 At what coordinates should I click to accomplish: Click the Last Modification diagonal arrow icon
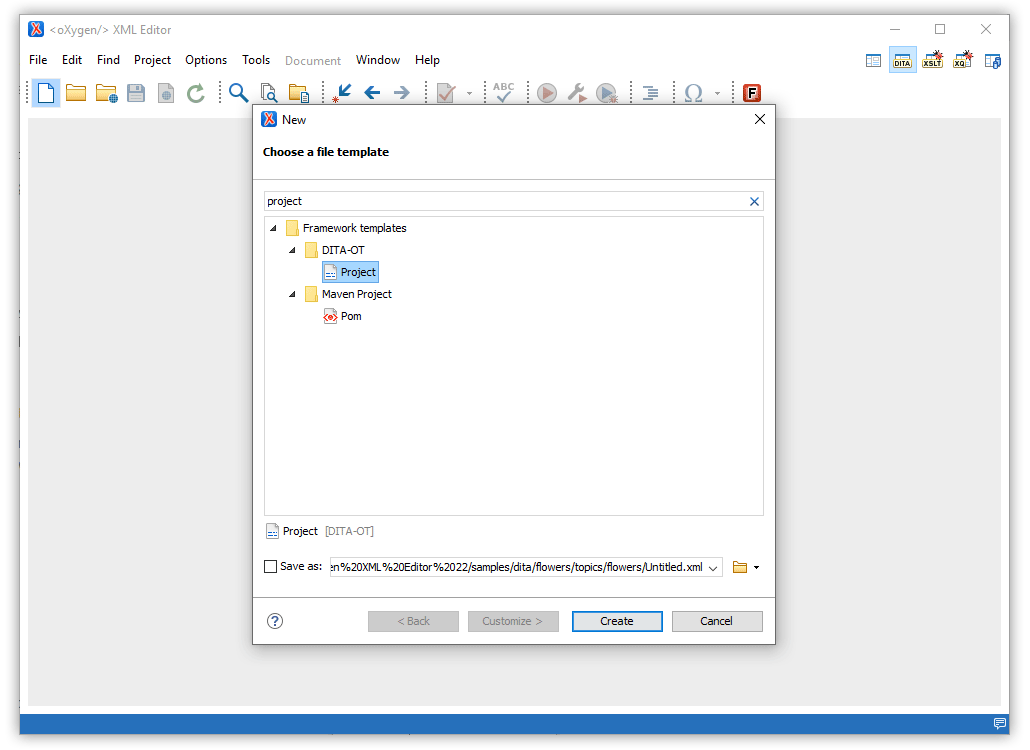tap(342, 93)
